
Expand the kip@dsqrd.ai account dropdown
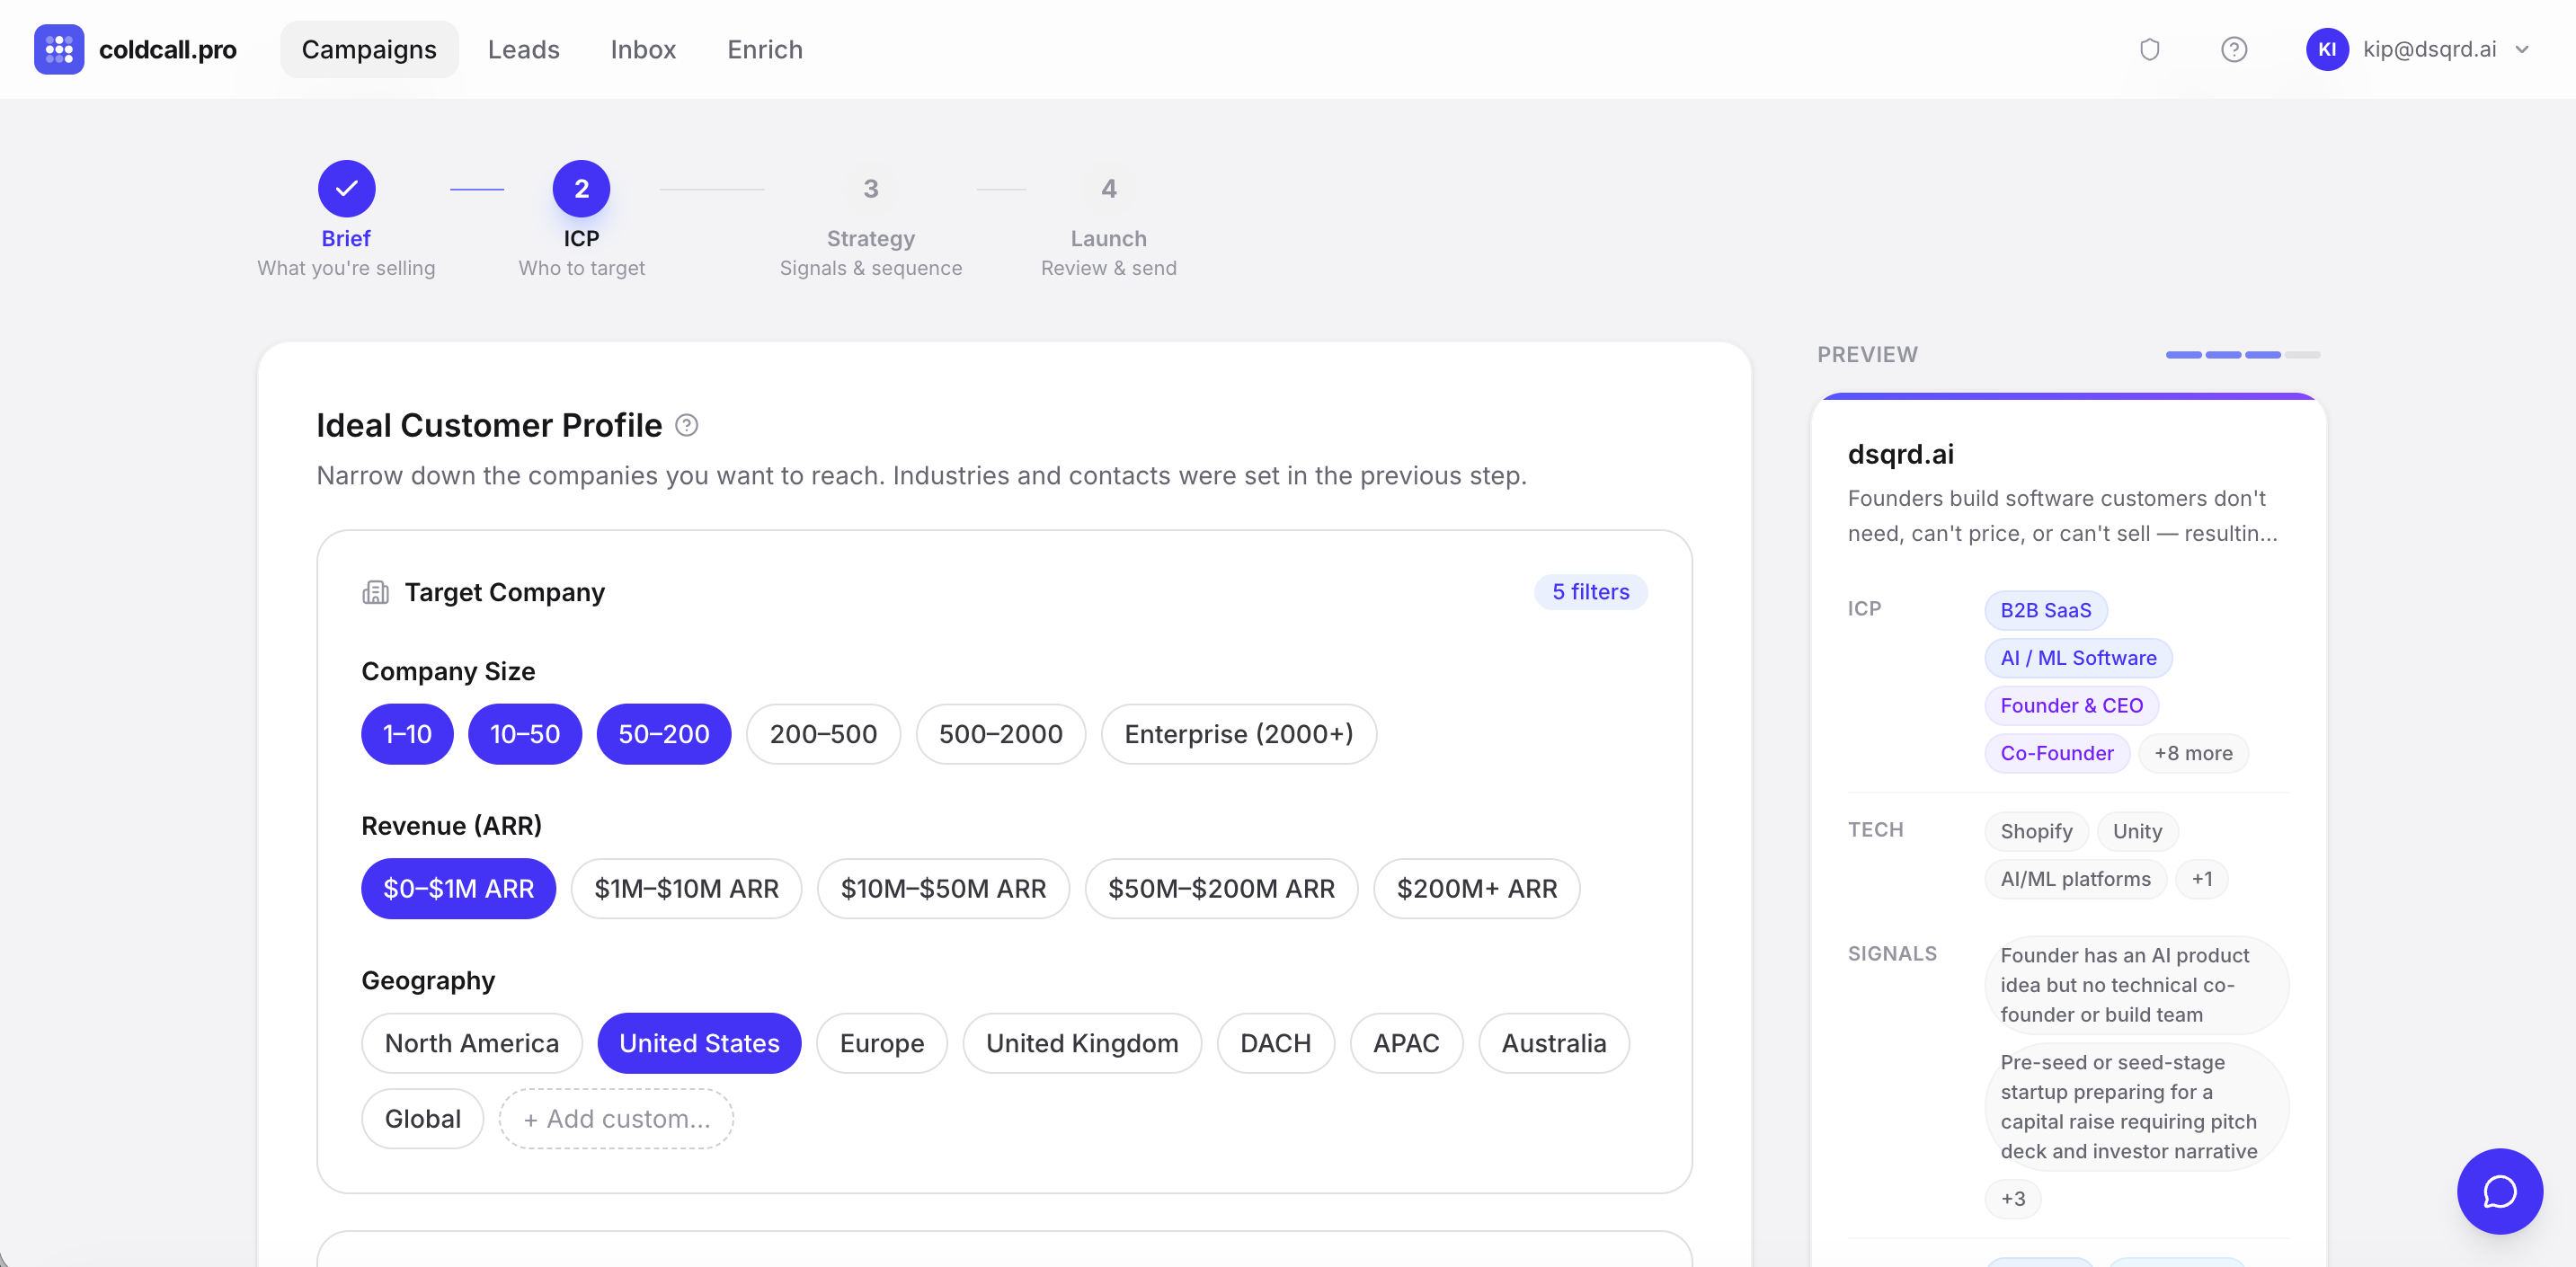click(2521, 49)
